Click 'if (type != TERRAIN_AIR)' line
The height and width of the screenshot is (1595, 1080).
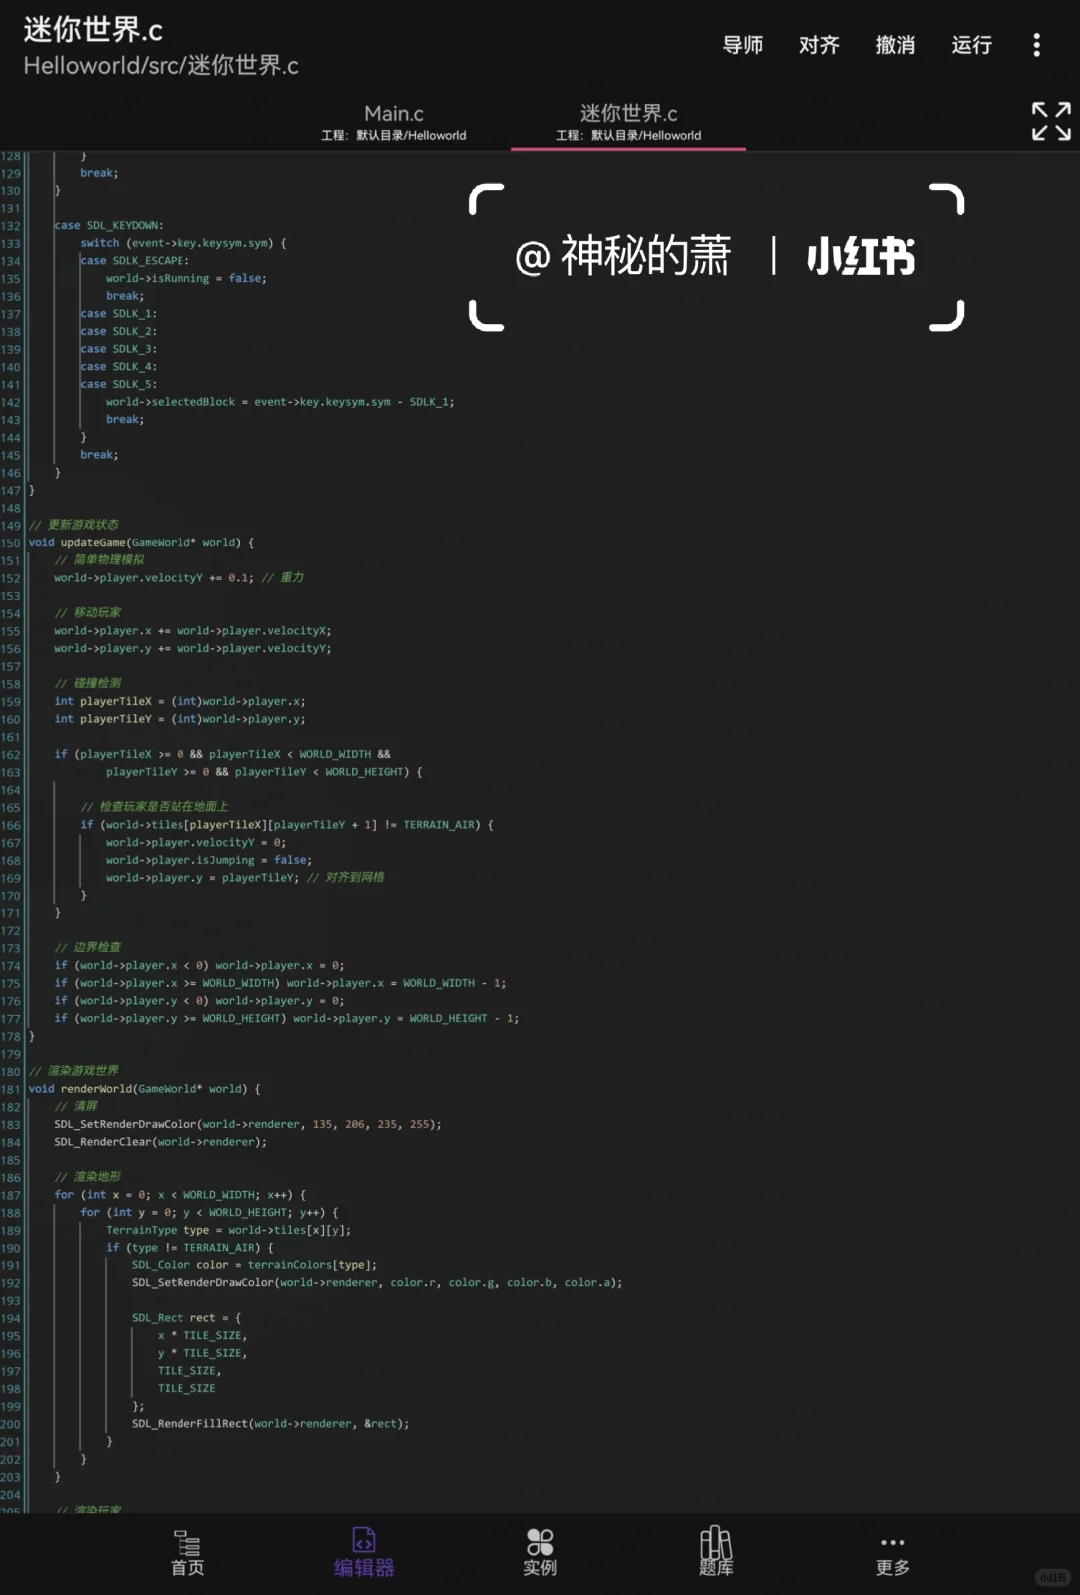click(x=190, y=1248)
